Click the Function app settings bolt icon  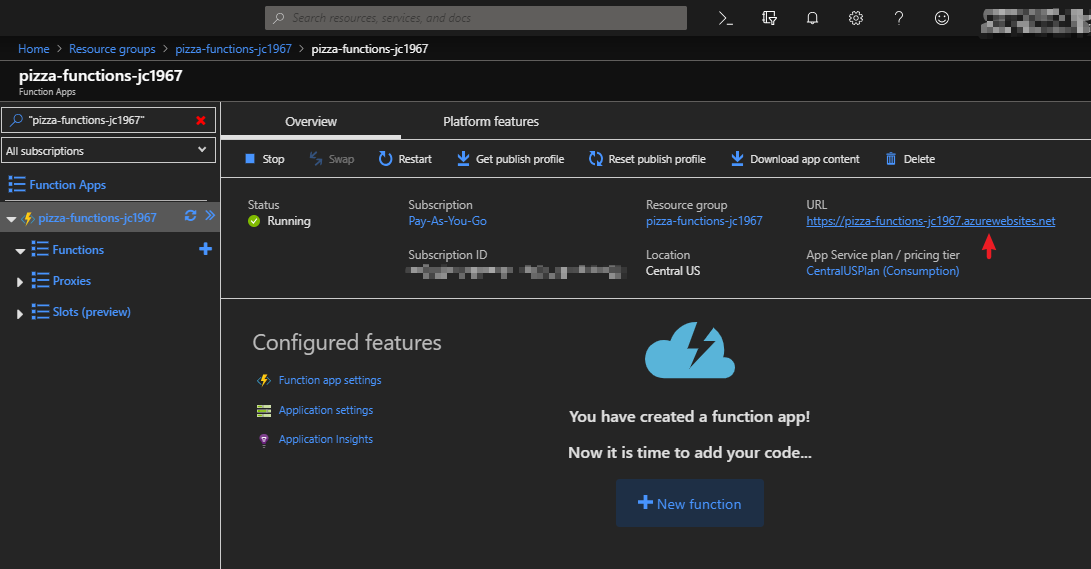point(264,380)
